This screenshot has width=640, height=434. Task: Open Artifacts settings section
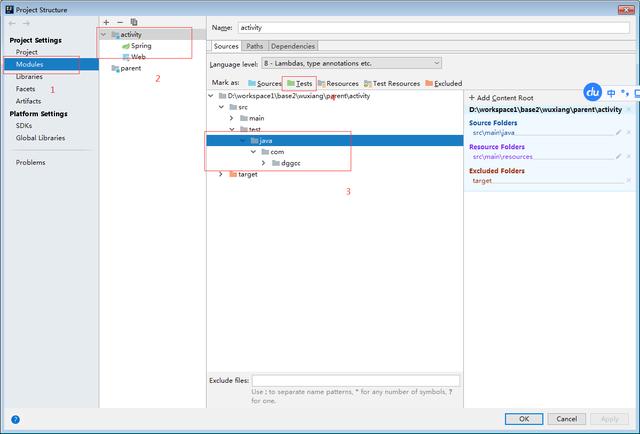[28, 101]
